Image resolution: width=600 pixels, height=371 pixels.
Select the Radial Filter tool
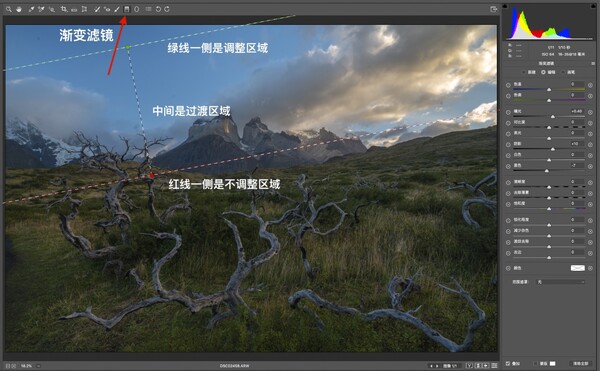pyautogui.click(x=137, y=9)
